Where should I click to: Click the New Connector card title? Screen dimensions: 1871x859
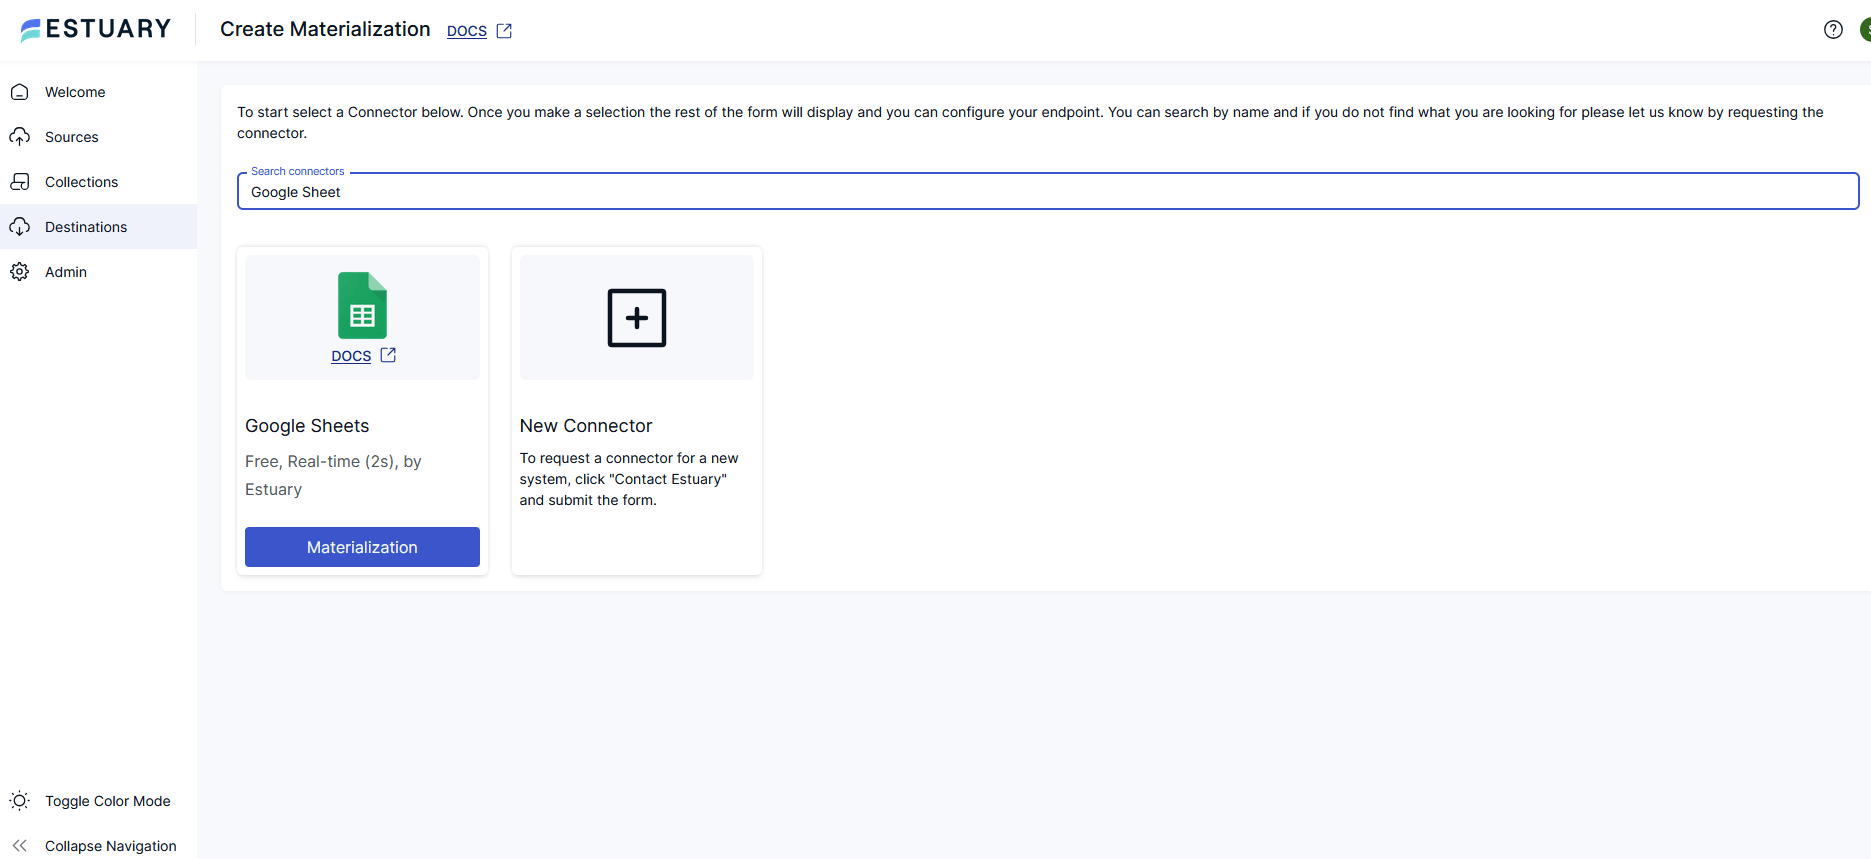click(586, 426)
